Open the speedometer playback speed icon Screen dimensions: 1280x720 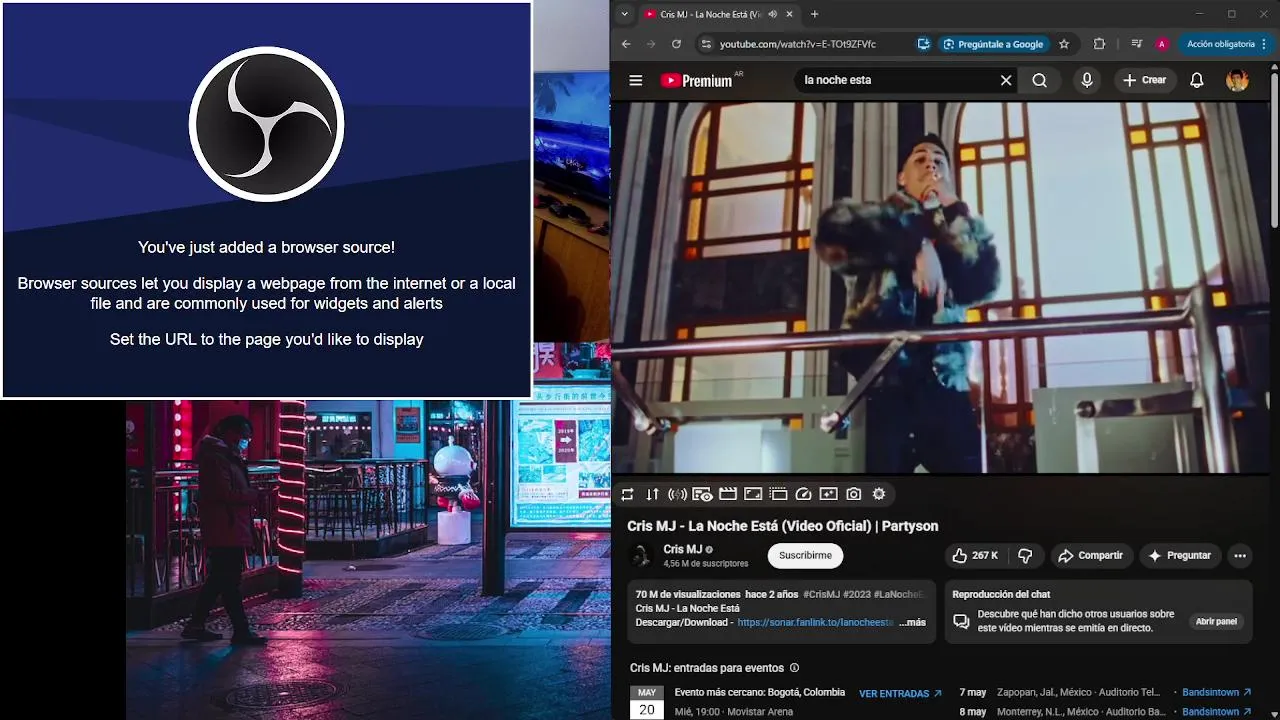pyautogui.click(x=803, y=494)
